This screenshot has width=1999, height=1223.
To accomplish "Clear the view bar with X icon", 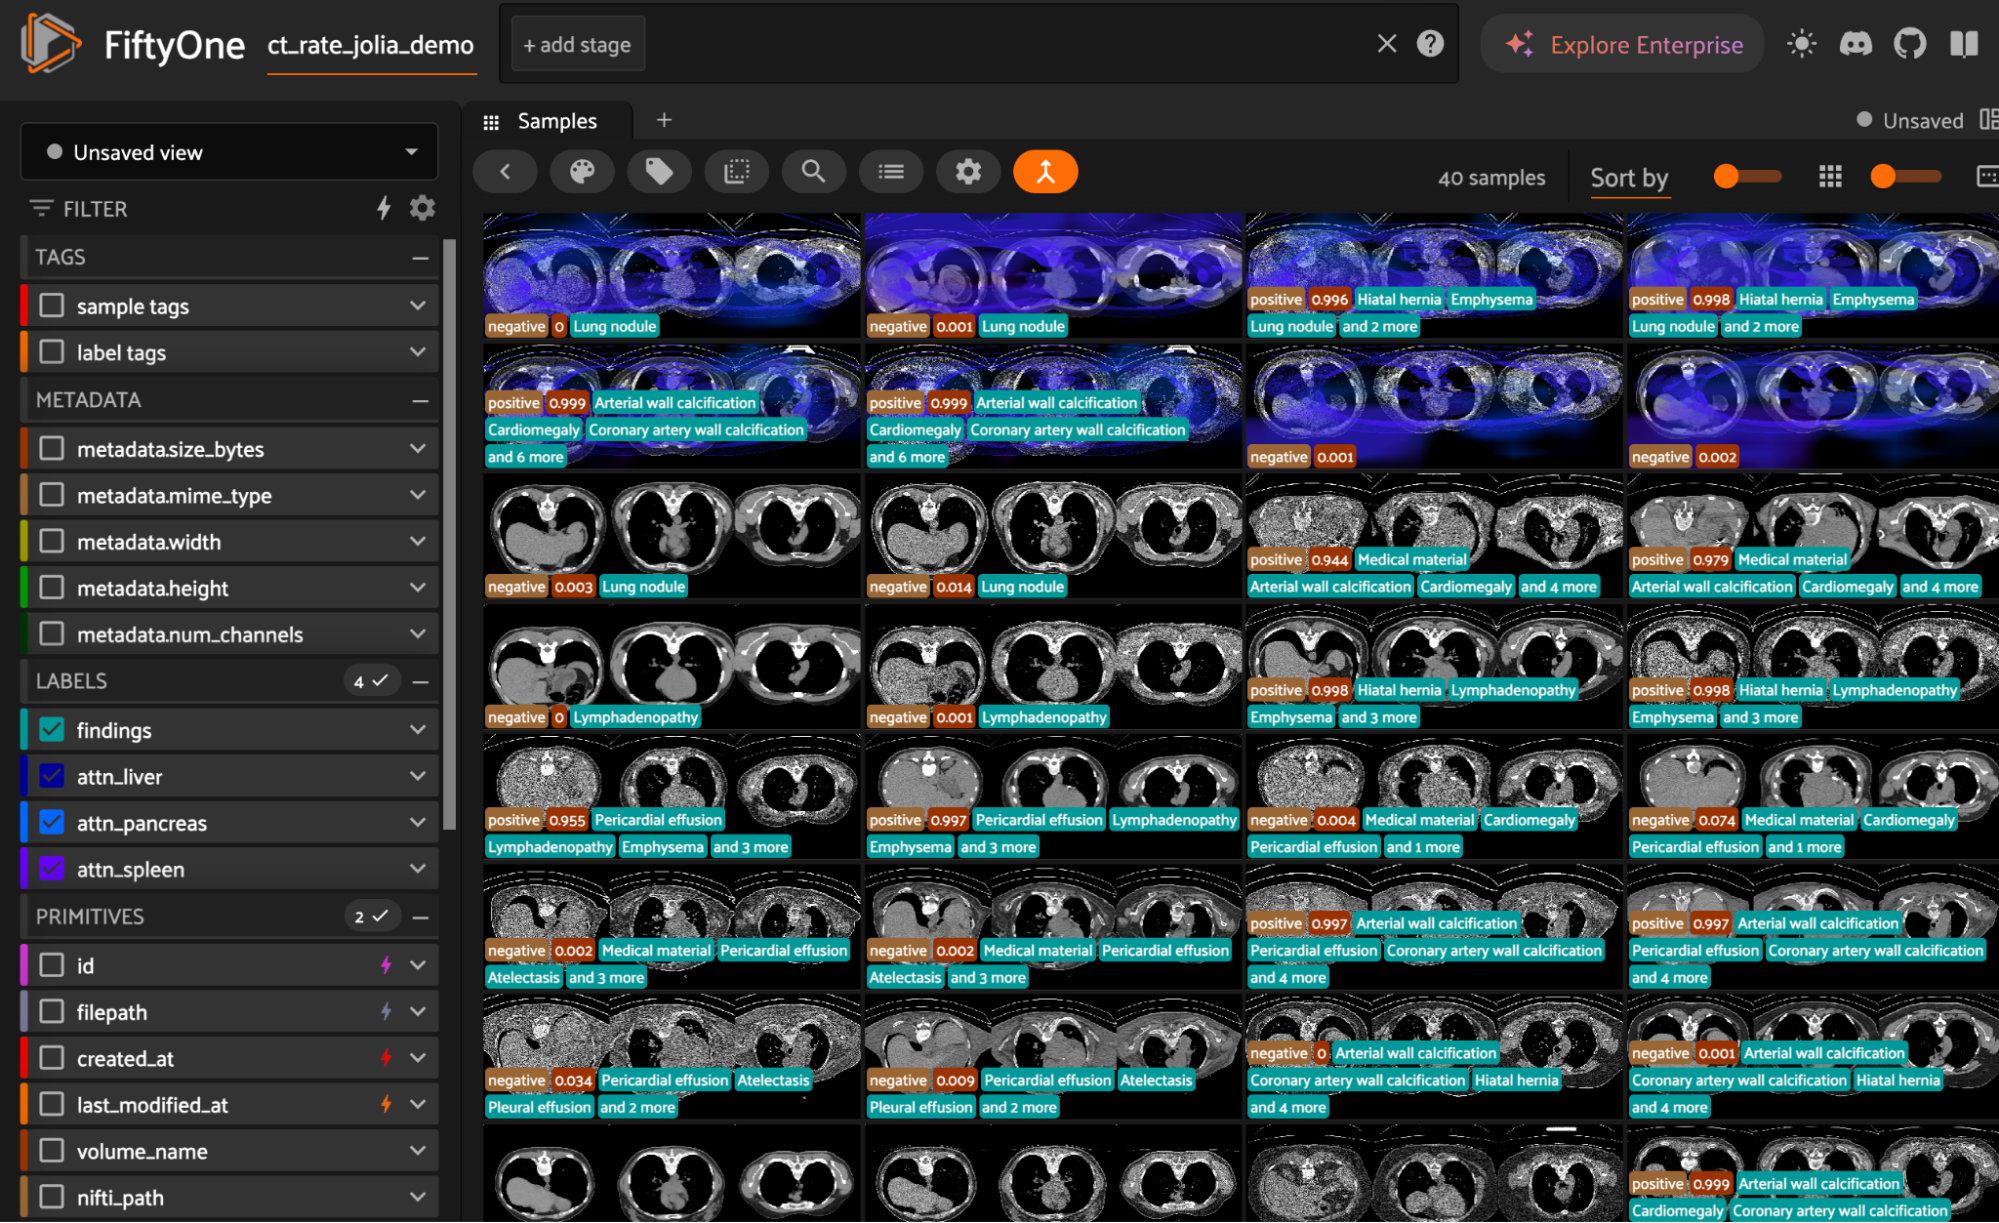I will (1387, 43).
